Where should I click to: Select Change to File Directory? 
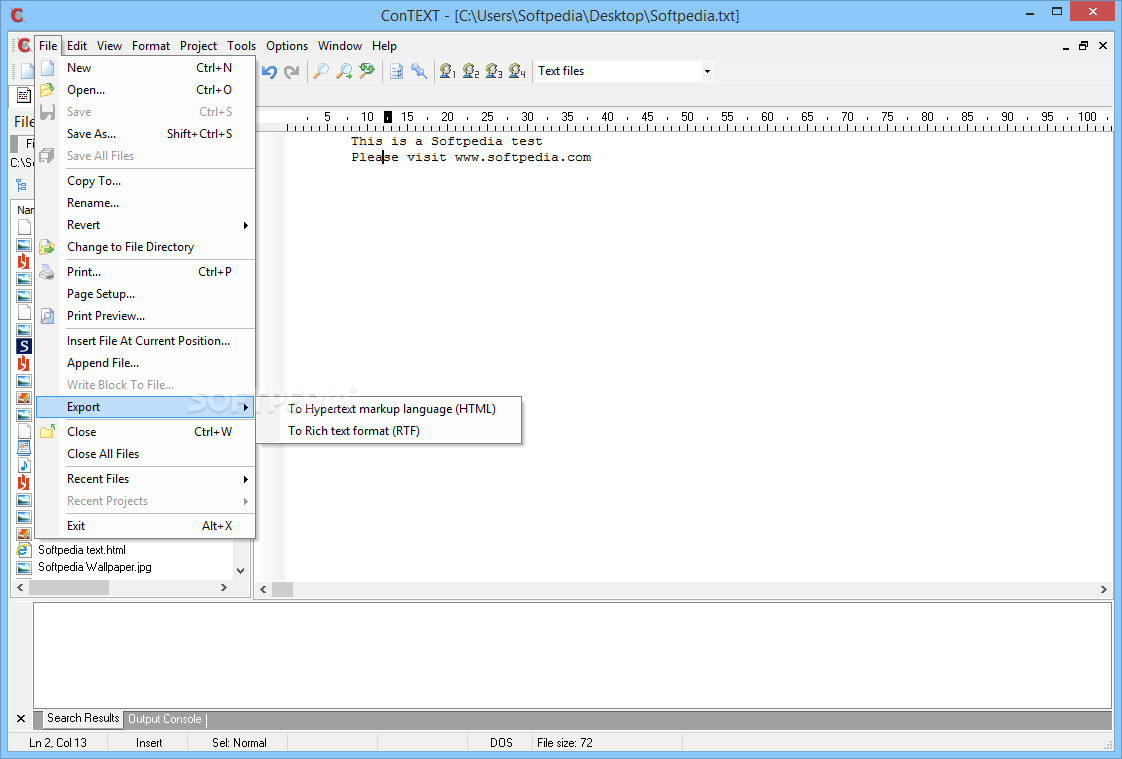point(146,247)
